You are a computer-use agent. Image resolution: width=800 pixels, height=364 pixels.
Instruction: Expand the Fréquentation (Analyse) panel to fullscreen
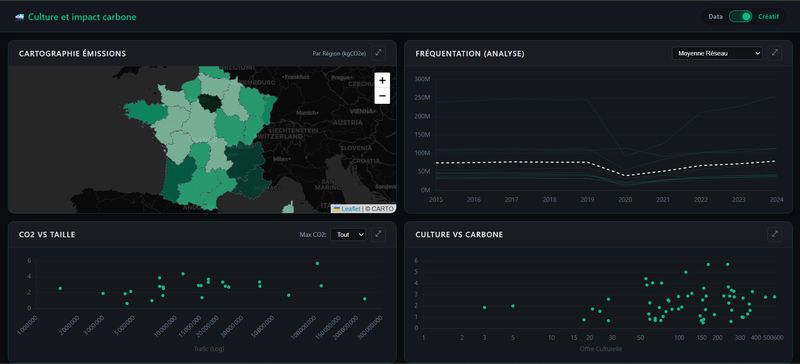click(774, 53)
